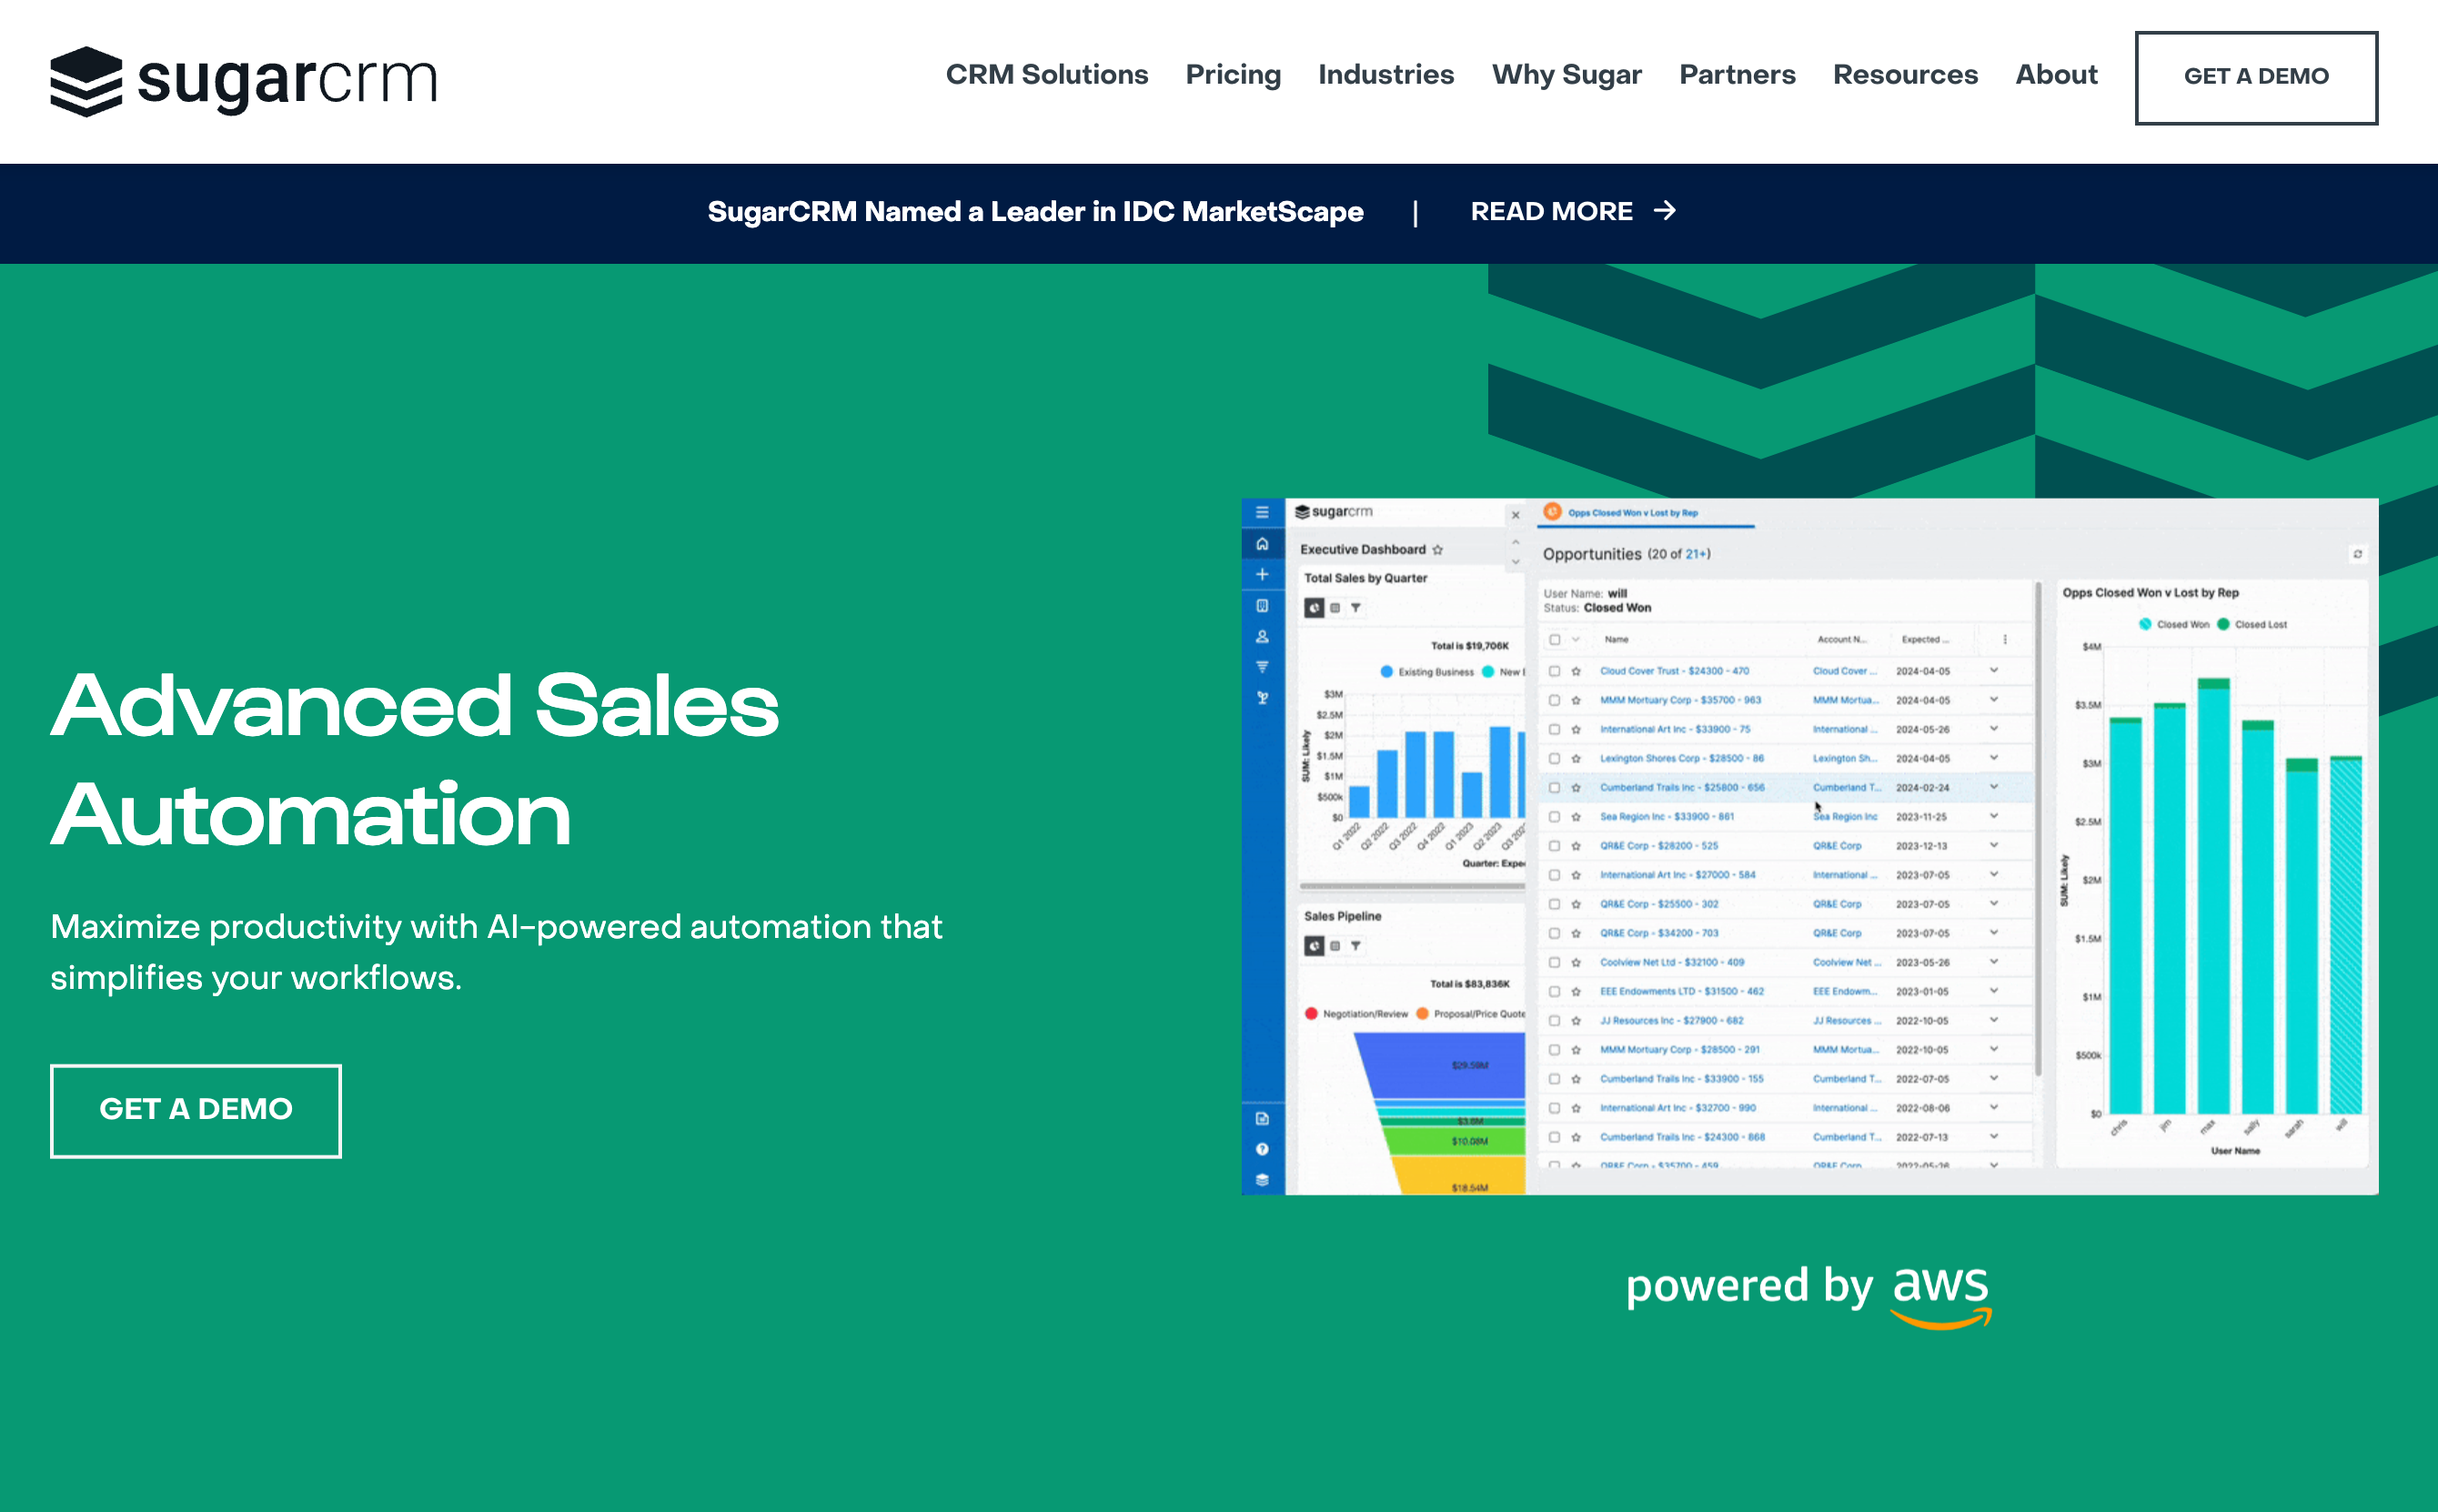This screenshot has width=2438, height=1512.
Task: Favorite the Executive Dashboard with star icon
Action: [x=1437, y=550]
